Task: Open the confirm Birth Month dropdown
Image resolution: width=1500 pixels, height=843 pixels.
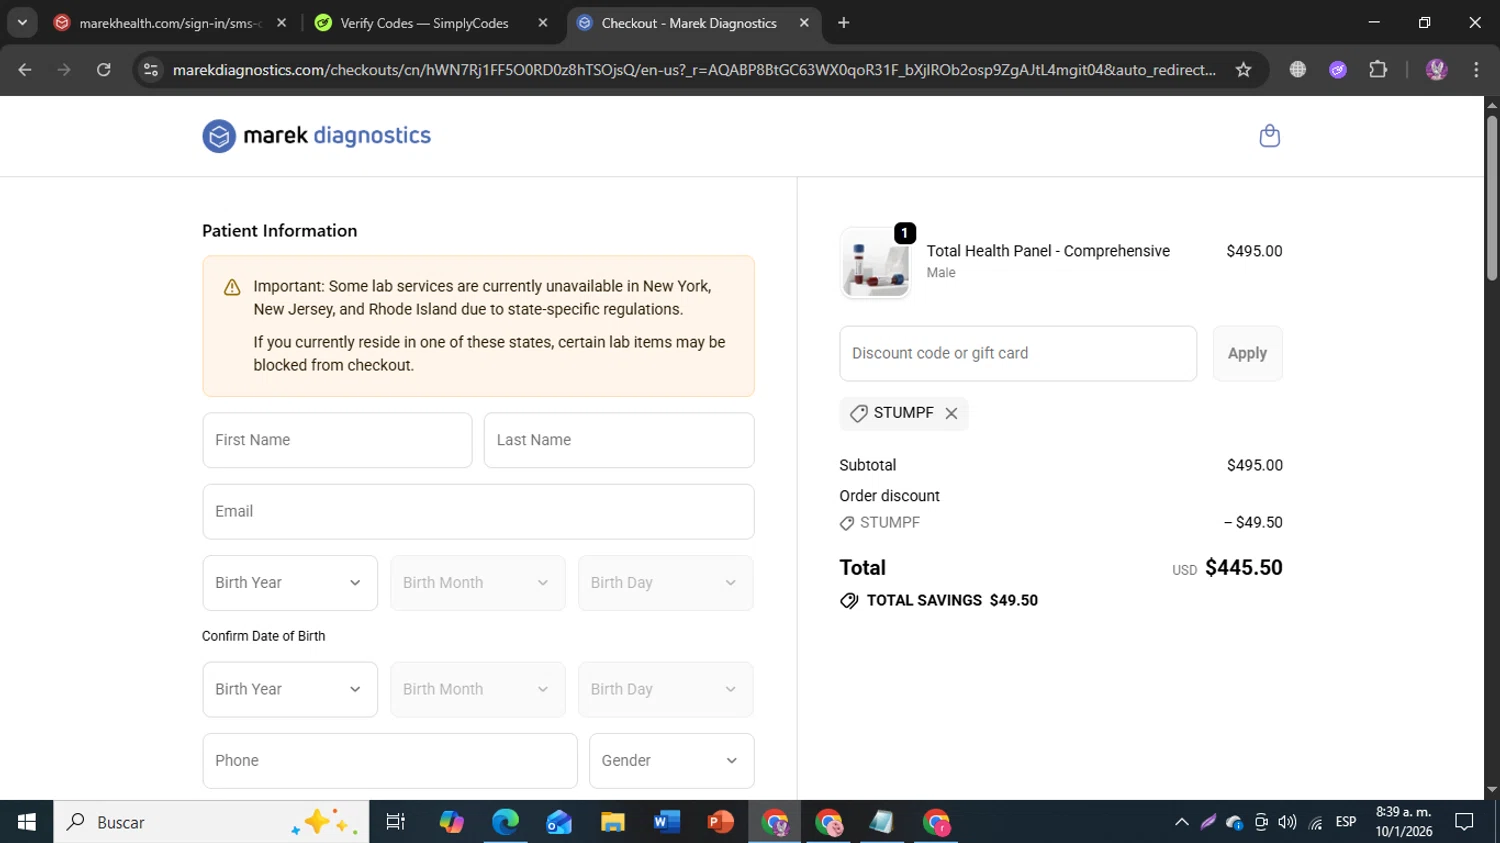Action: click(477, 689)
